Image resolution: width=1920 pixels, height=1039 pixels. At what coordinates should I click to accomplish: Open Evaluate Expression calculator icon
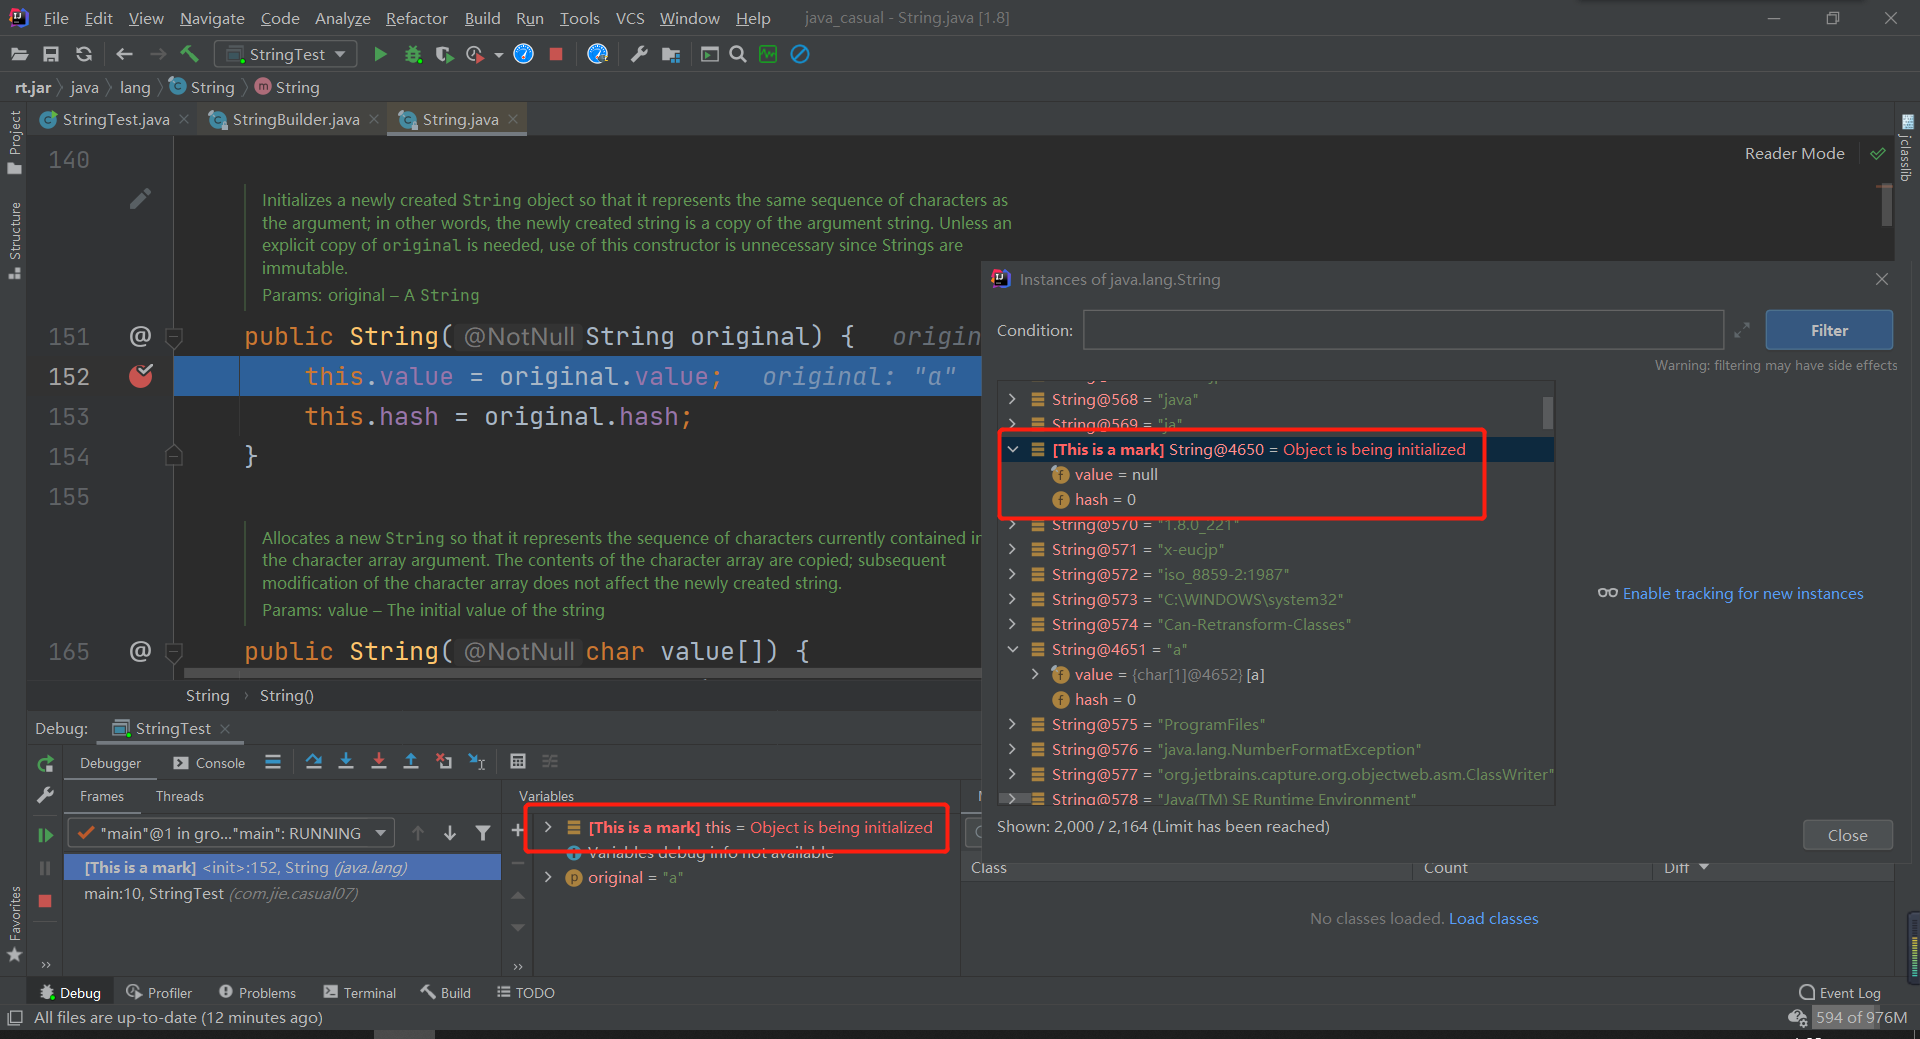518,762
